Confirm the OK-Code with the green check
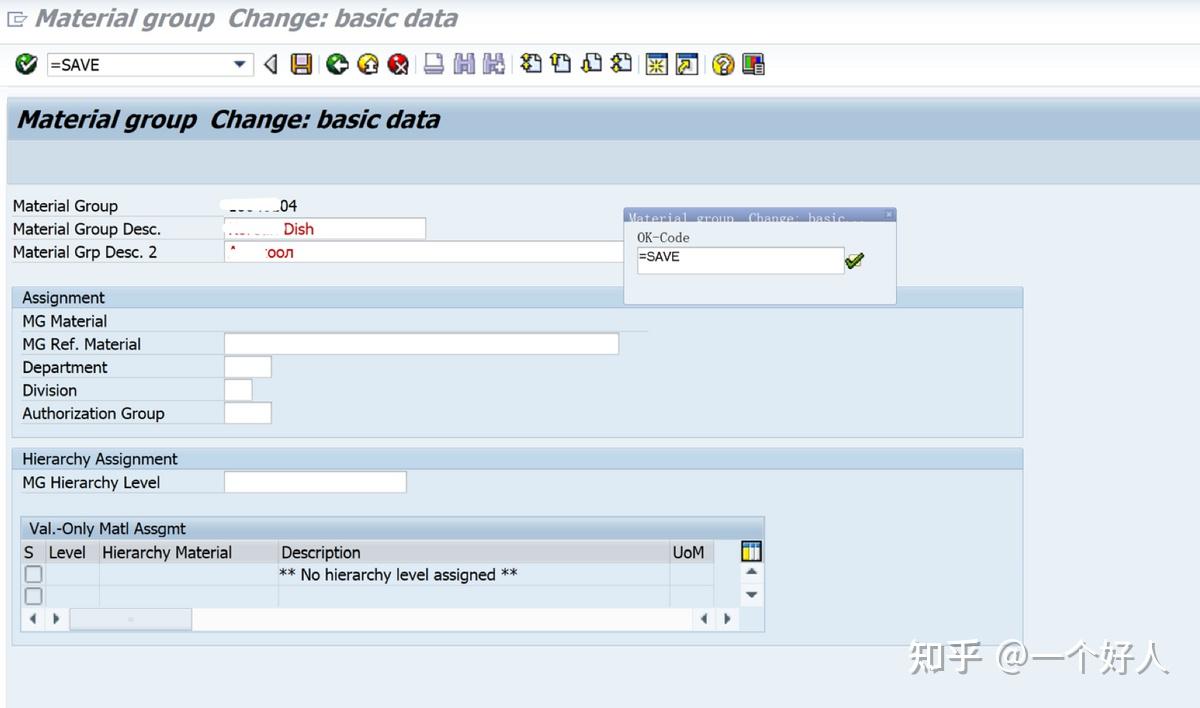 click(855, 260)
